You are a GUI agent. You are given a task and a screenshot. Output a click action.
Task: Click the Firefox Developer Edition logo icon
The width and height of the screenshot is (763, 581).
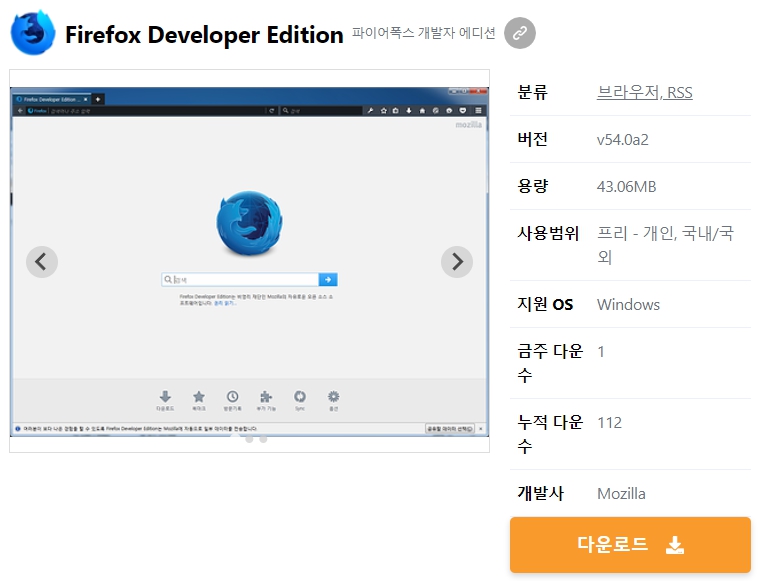[x=33, y=33]
